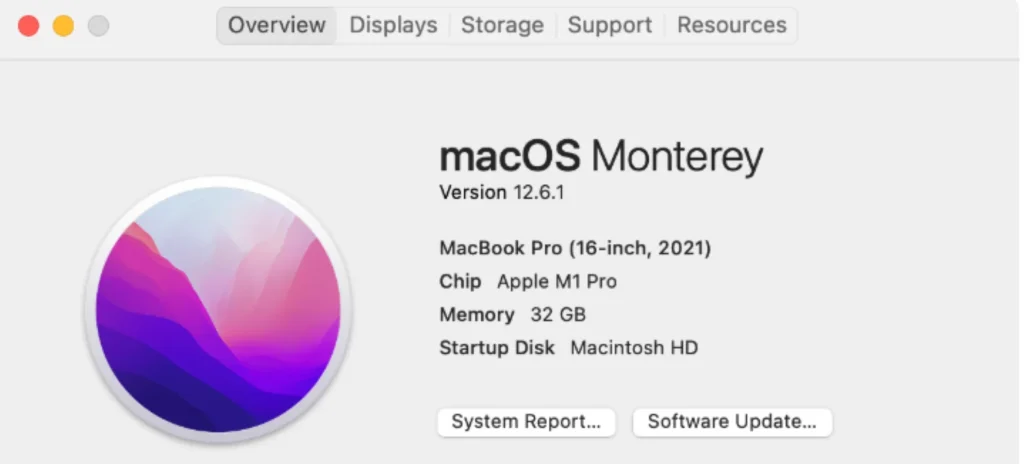
Task: Click the Memory label
Action: pyautogui.click(x=477, y=315)
